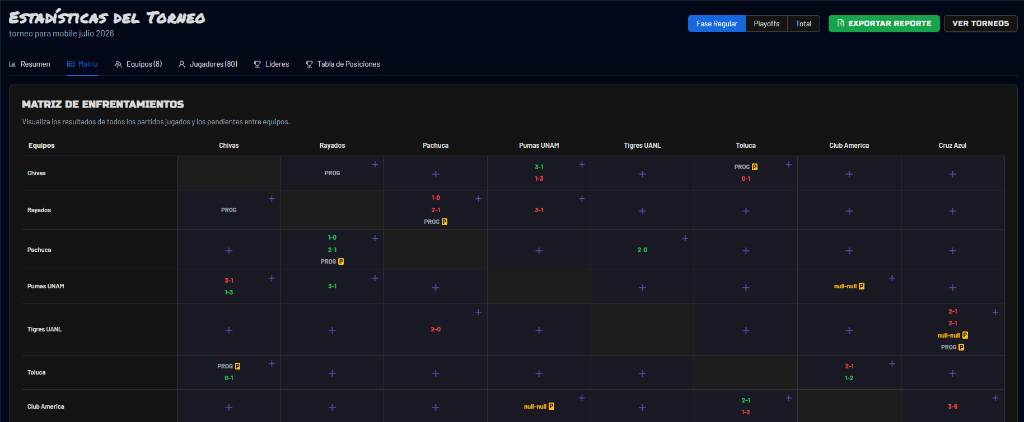This screenshot has width=1024, height=422.
Task: Open the Líderes tab
Action: (x=271, y=65)
